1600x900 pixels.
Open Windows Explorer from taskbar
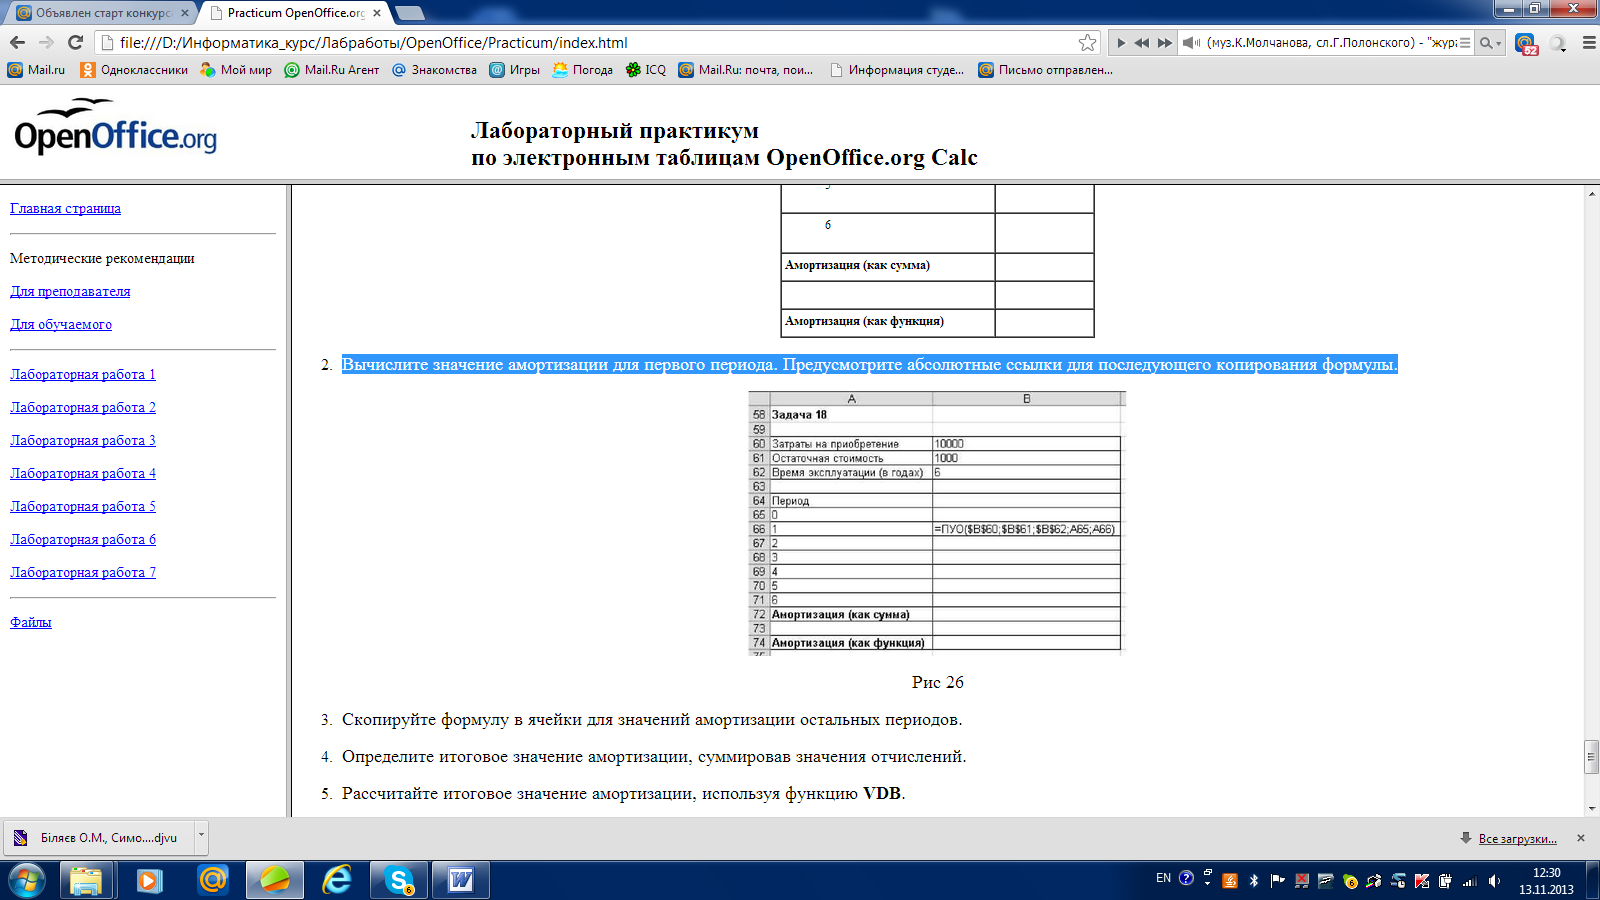(86, 880)
